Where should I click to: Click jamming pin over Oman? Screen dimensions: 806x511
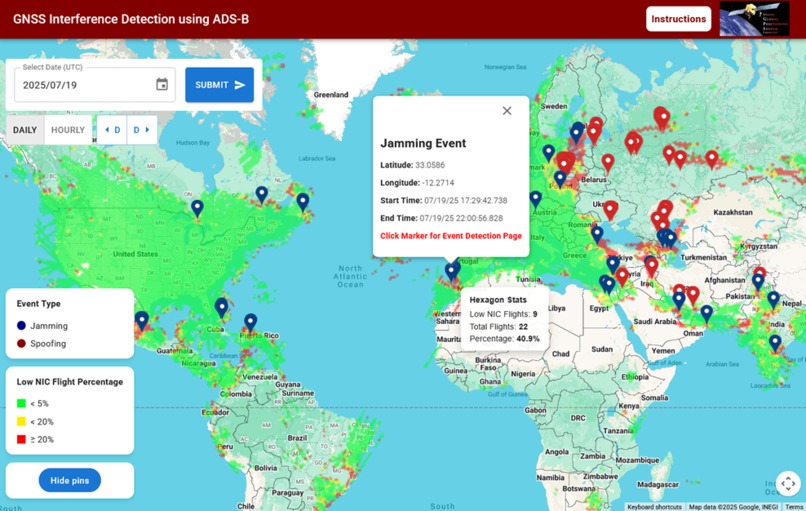tap(707, 313)
